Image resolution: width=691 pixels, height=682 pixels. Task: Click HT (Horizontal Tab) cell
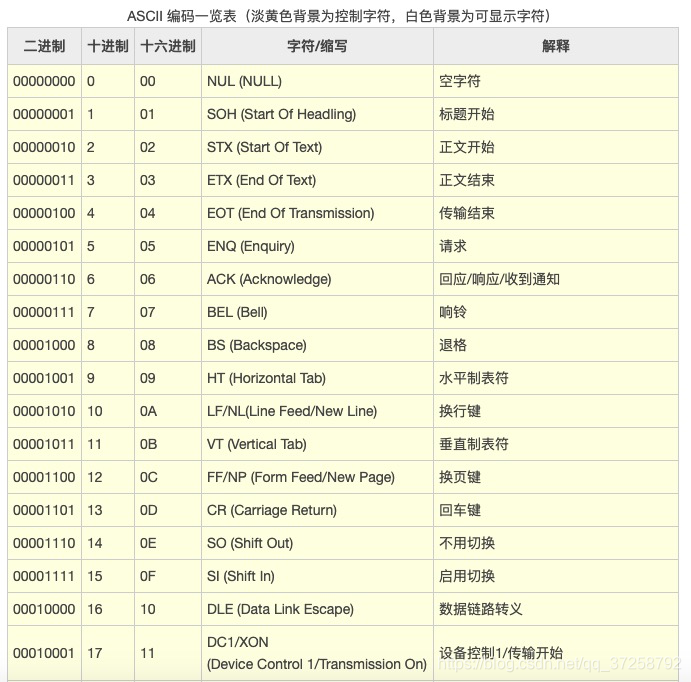click(317, 378)
